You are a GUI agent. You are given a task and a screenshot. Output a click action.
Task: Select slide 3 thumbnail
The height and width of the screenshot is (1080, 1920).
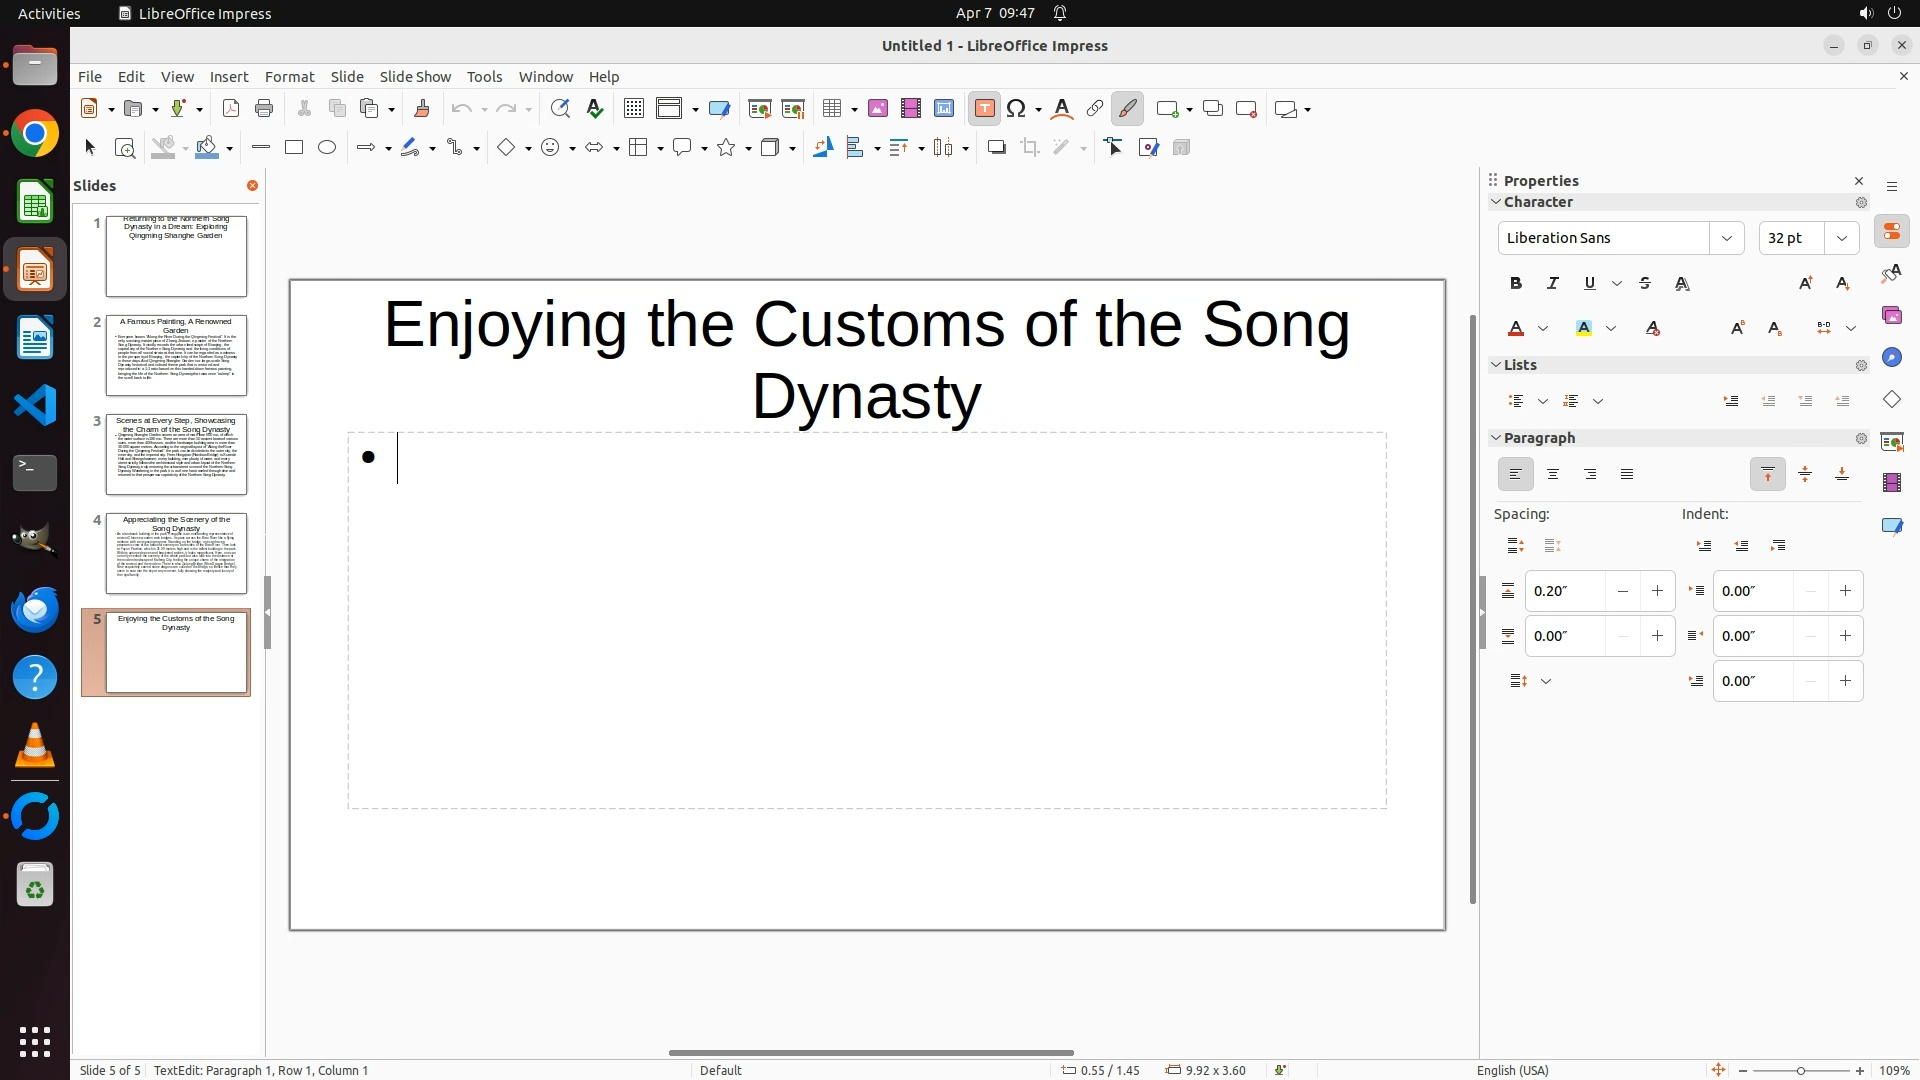176,454
